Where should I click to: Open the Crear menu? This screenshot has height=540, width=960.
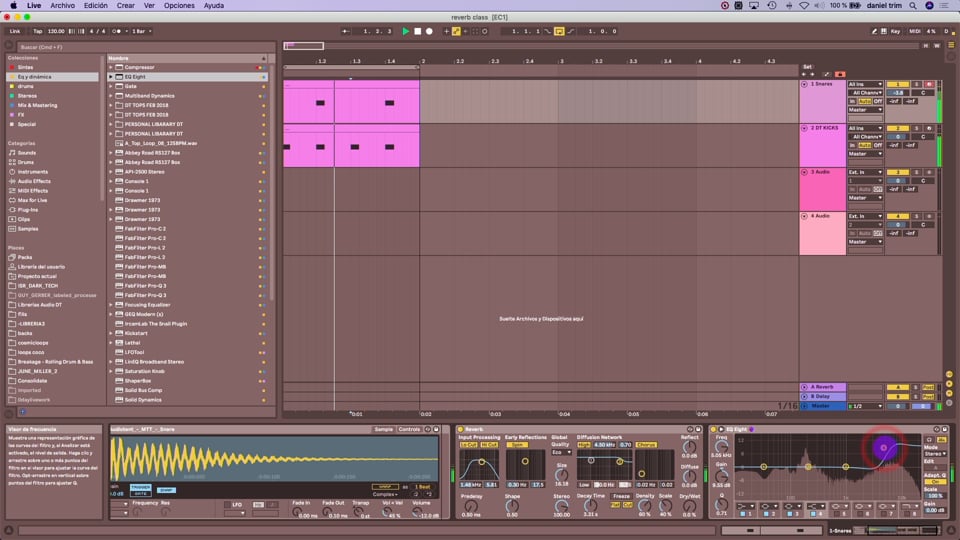pyautogui.click(x=126, y=6)
